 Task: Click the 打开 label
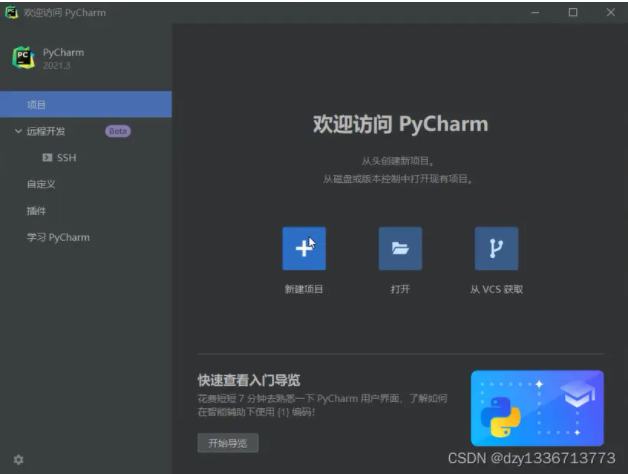click(400, 289)
